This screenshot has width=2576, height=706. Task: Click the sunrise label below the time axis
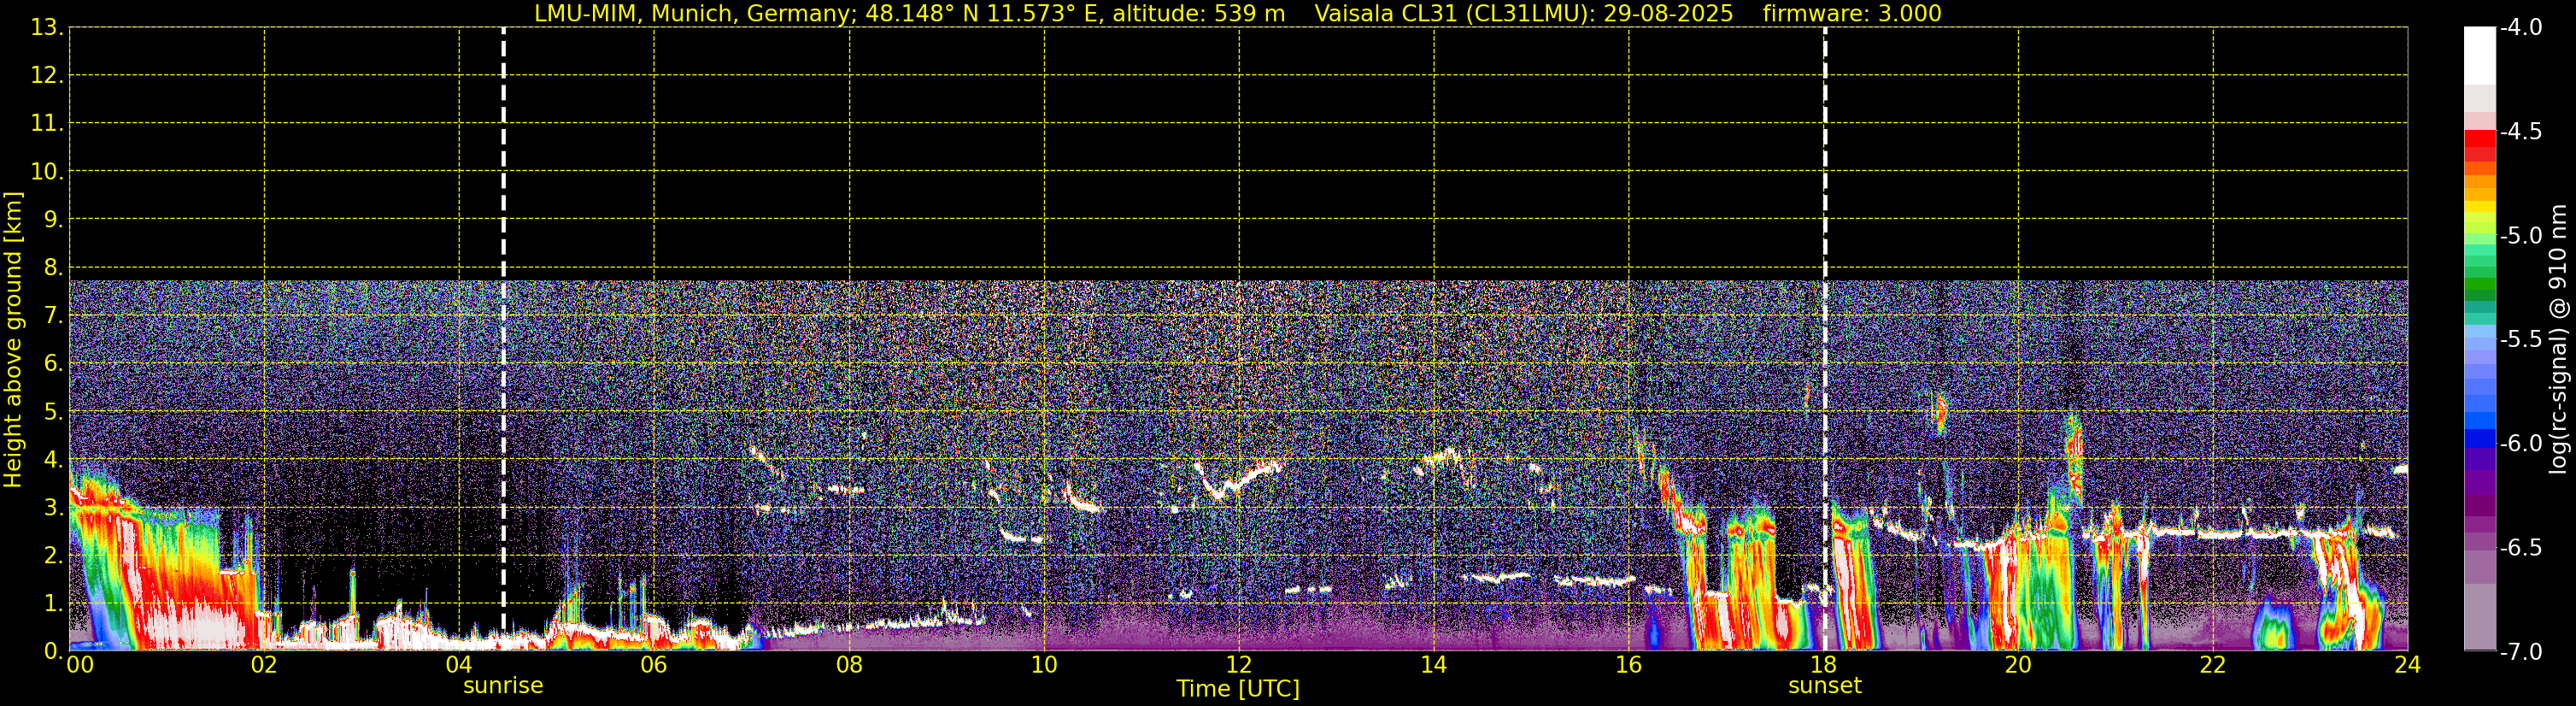tap(503, 686)
